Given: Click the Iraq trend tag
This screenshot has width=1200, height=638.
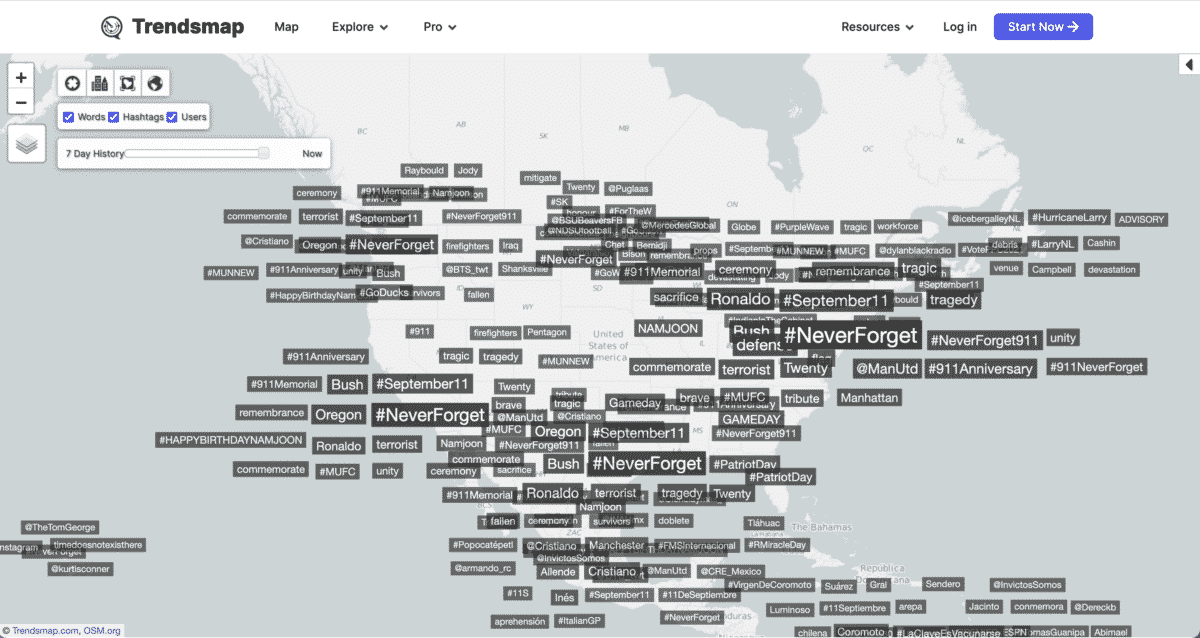Looking at the screenshot, I should [510, 245].
